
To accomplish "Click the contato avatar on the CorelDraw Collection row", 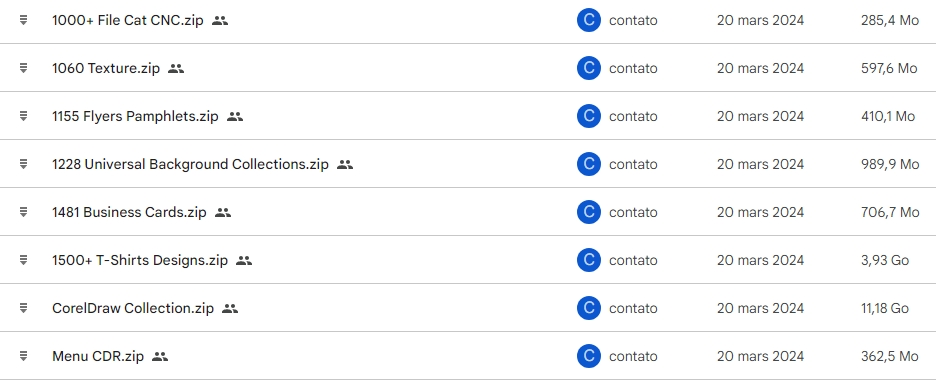I will point(589,308).
